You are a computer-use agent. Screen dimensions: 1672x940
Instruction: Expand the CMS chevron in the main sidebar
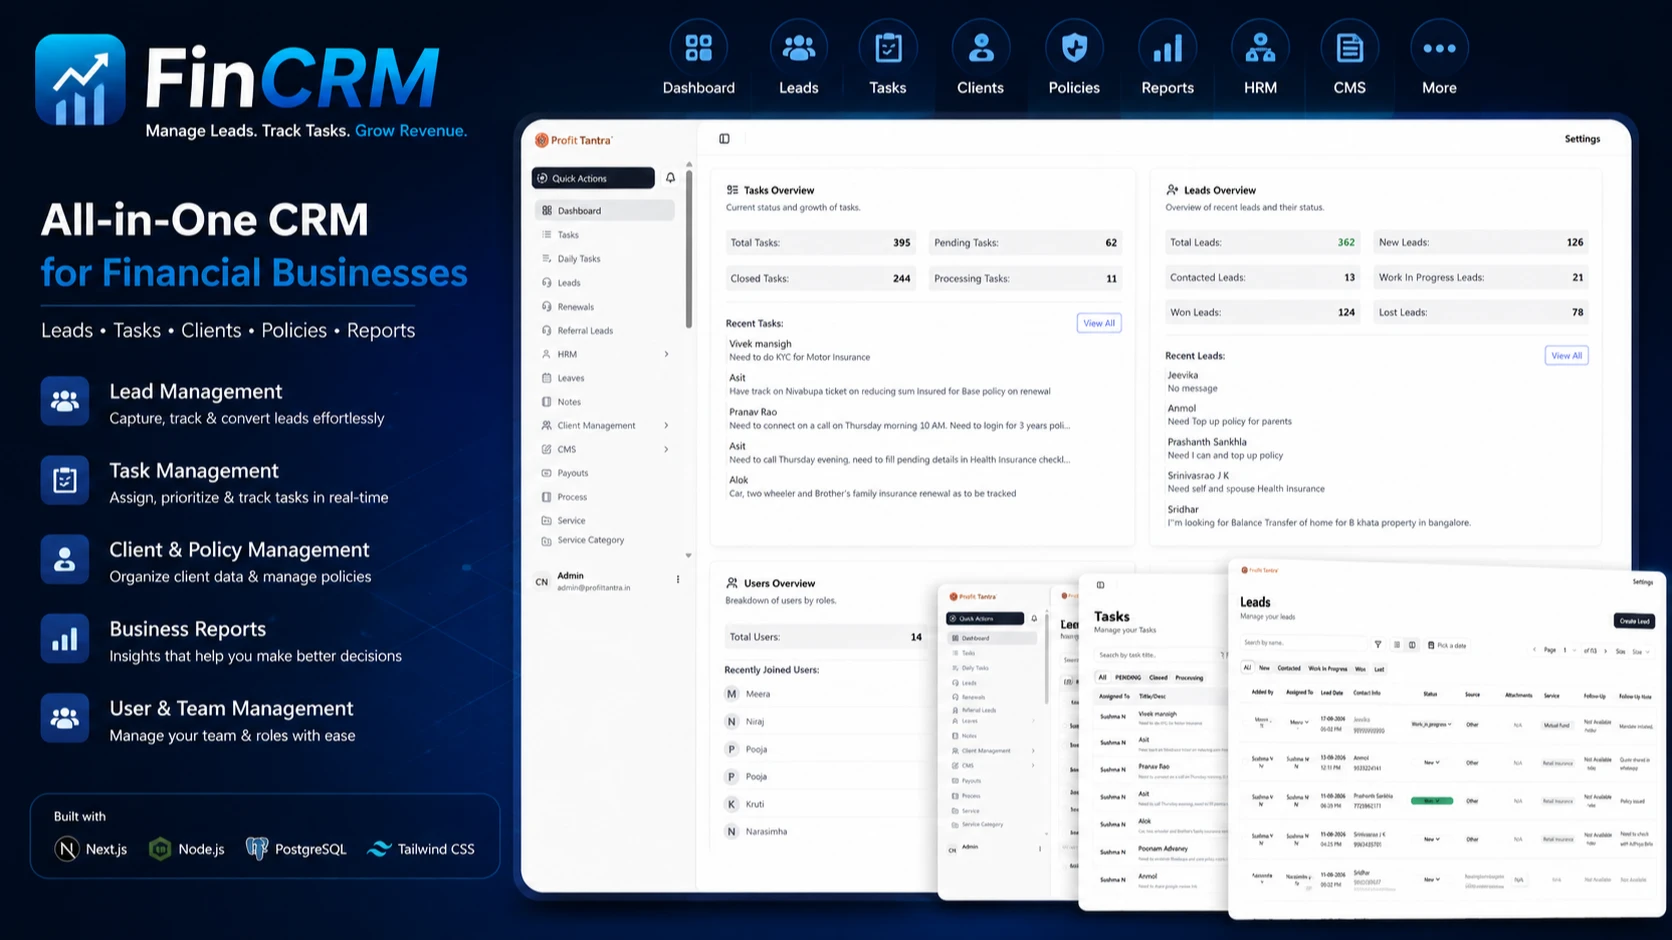click(x=666, y=449)
